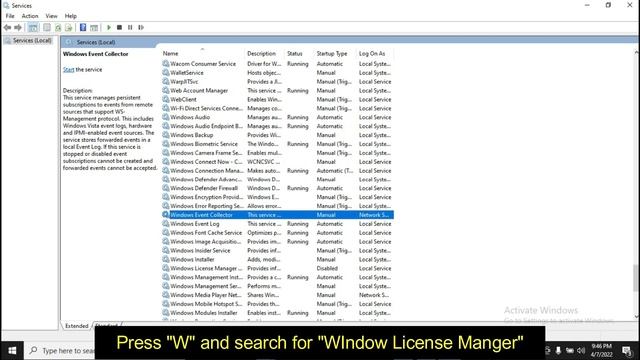This screenshot has width=640, height=360.
Task: Open the Properties toolbar icon
Action: pos(47,27)
